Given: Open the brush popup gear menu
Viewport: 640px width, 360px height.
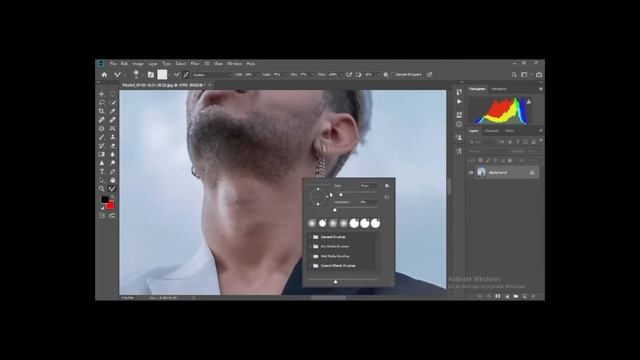Looking at the screenshot, I should tap(387, 186).
